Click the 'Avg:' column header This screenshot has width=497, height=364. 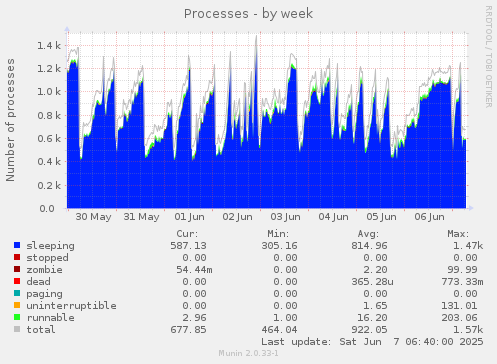pos(368,234)
